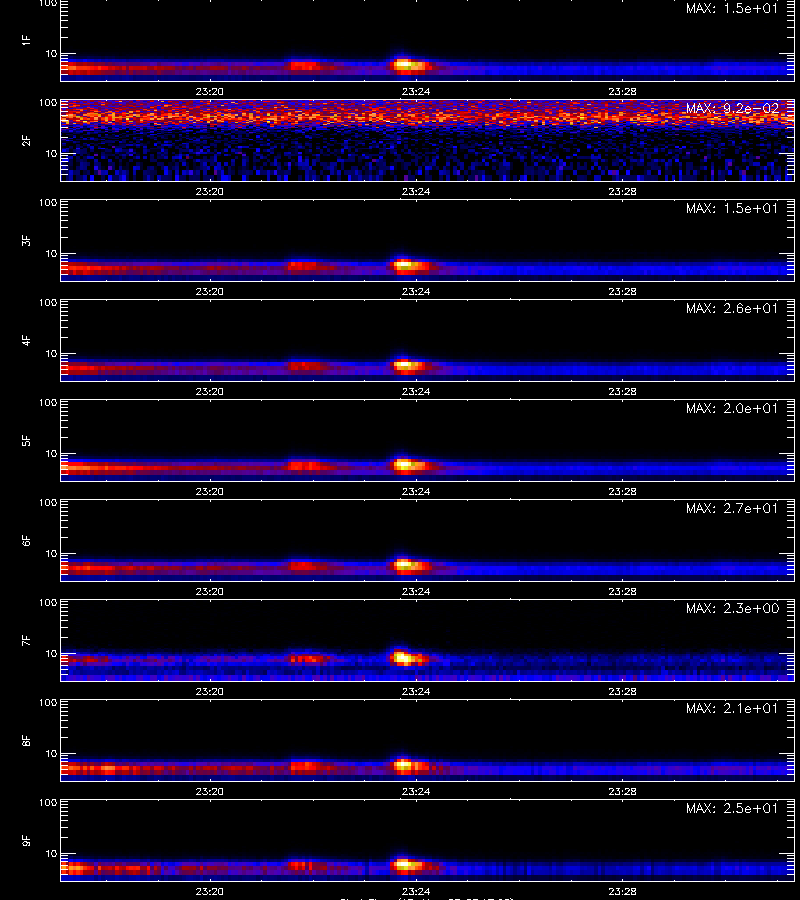Click the 23:24 tick label below 6F panel
The image size is (800, 900).
click(x=416, y=591)
